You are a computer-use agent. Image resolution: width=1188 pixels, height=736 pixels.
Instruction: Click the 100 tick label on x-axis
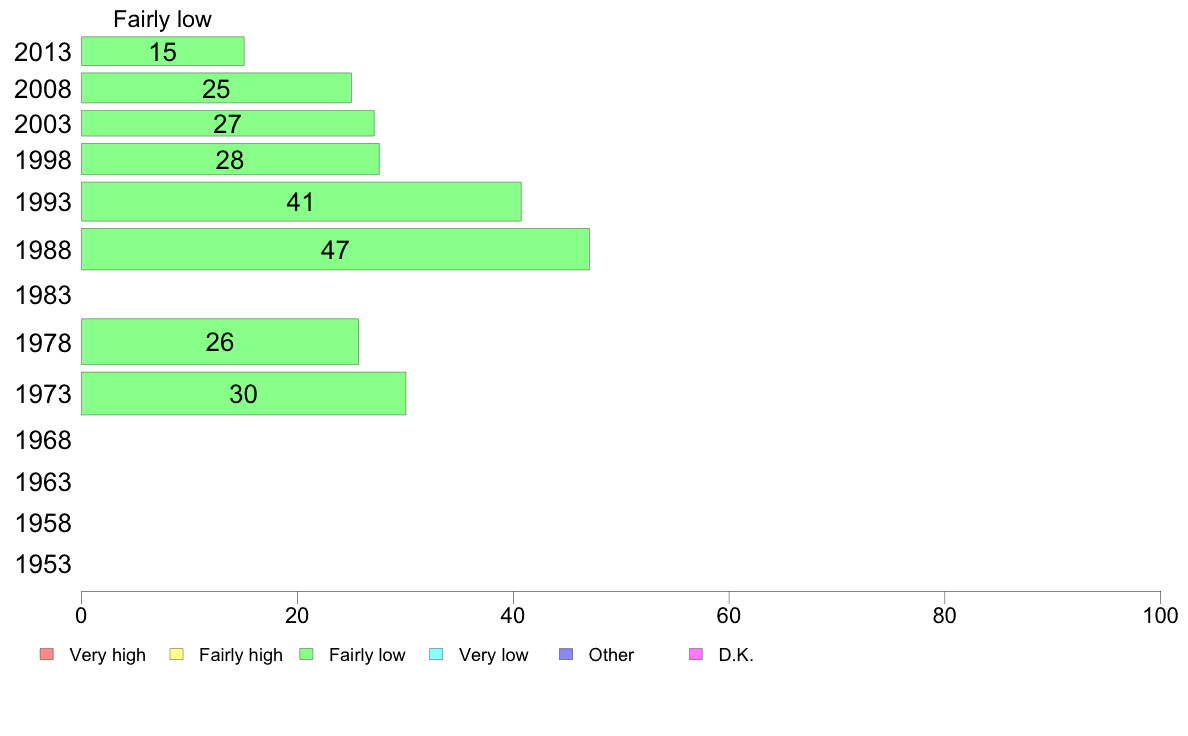click(1160, 615)
